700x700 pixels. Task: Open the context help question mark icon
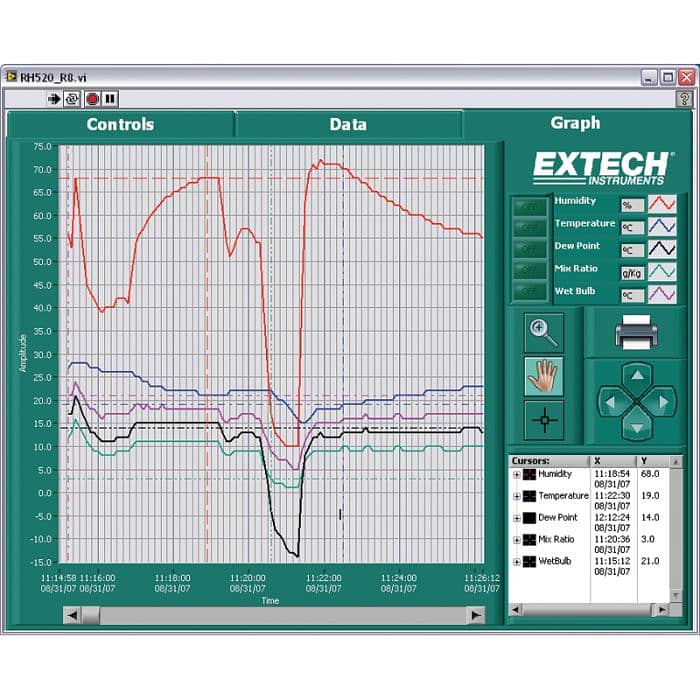(x=684, y=99)
